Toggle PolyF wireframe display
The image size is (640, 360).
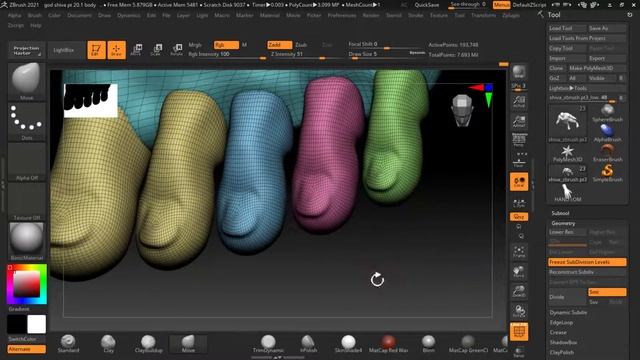click(519, 331)
